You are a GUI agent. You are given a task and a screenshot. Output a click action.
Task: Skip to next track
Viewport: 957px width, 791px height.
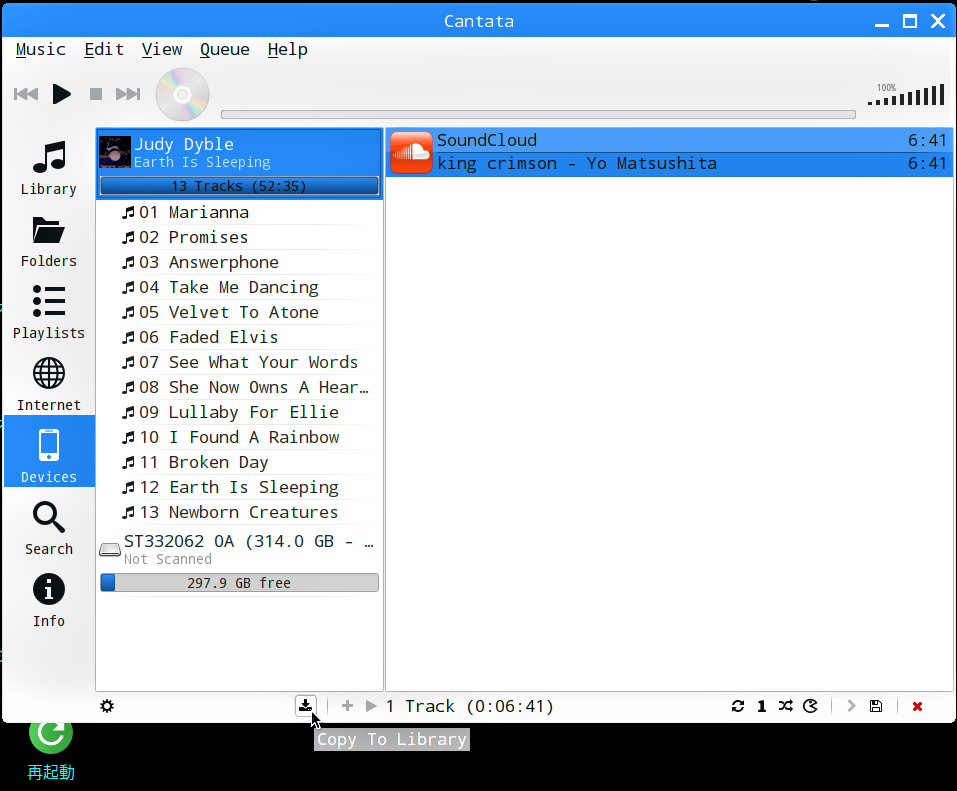[x=128, y=94]
